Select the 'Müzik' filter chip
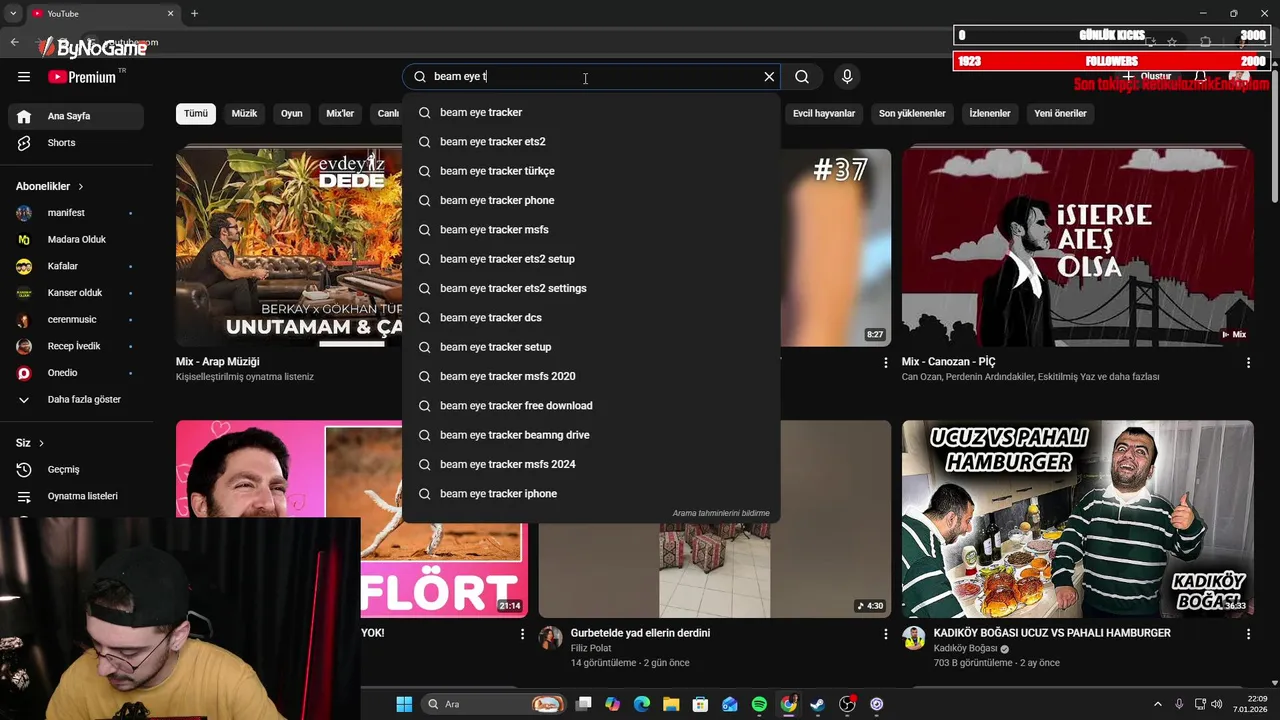This screenshot has width=1280, height=720. (x=244, y=113)
